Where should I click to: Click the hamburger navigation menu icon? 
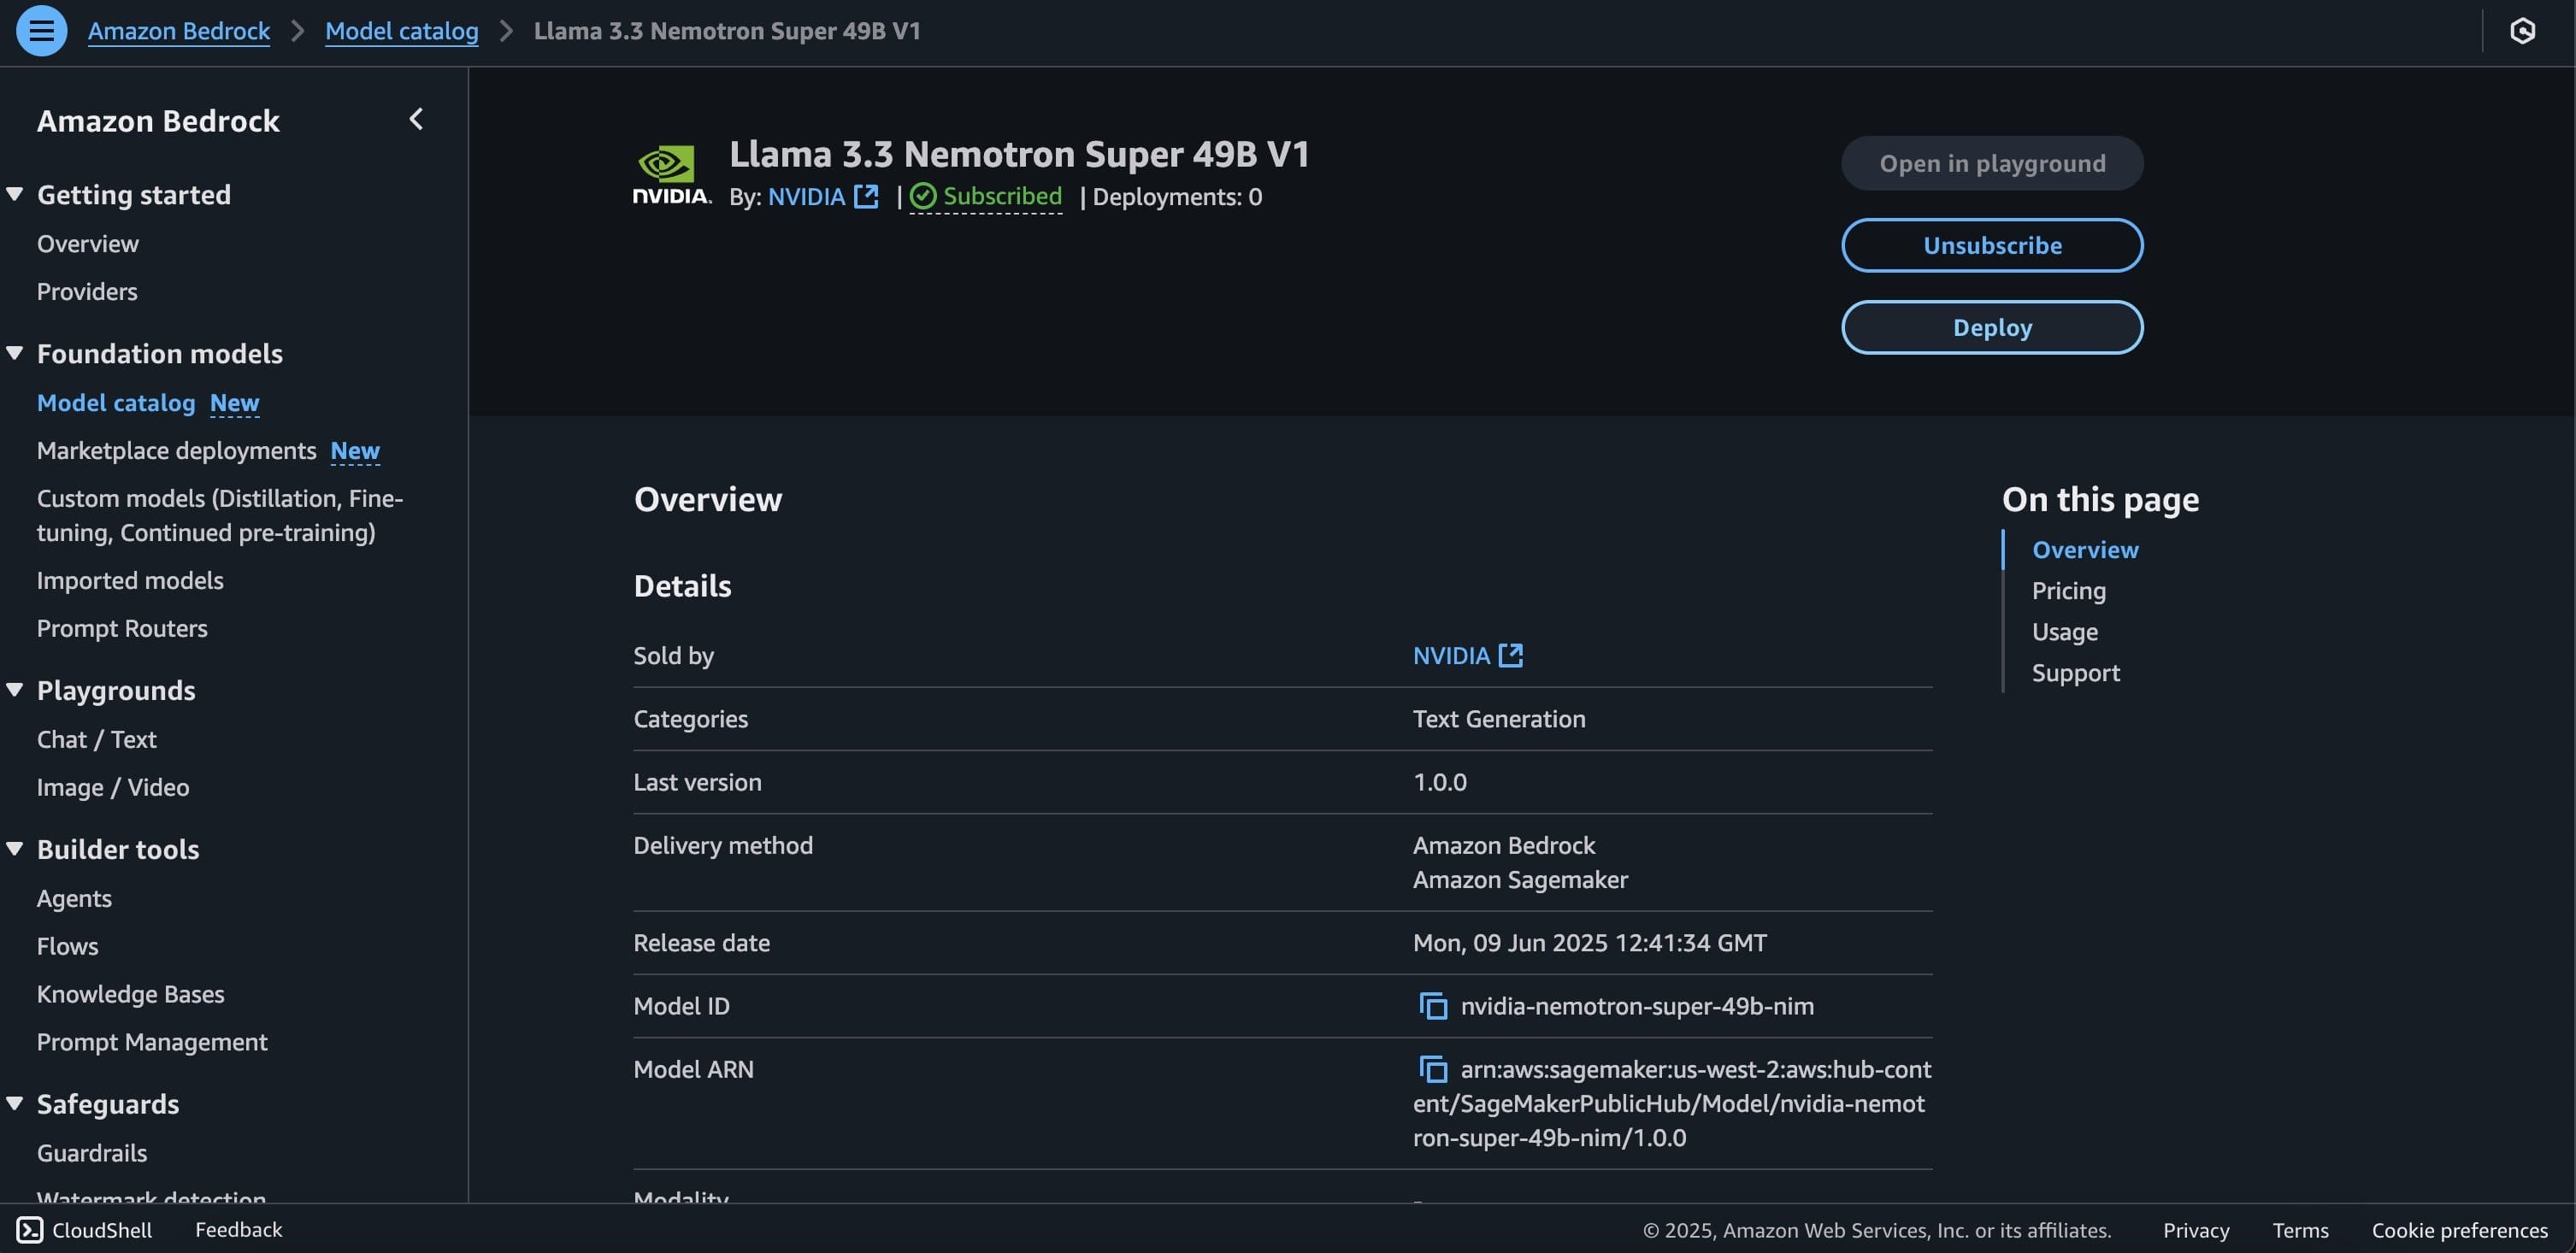click(41, 31)
